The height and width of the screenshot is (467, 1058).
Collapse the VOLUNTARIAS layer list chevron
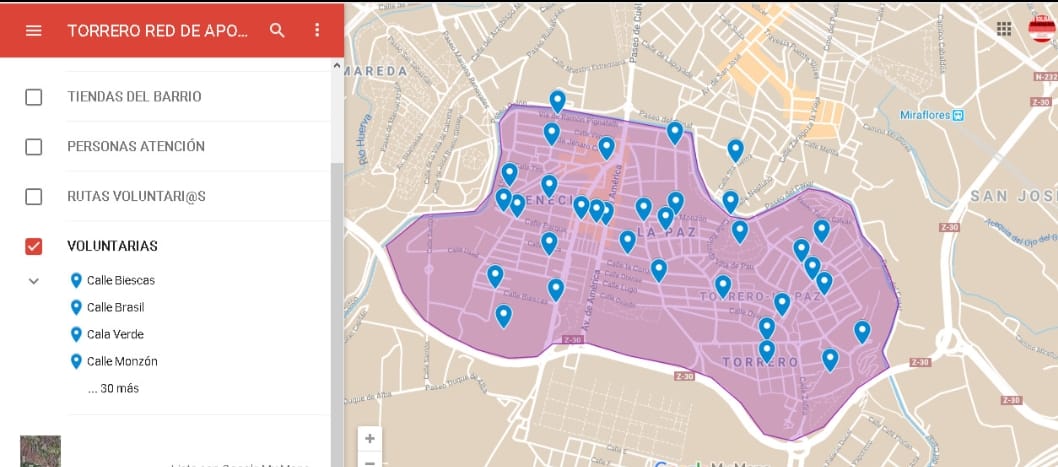coord(33,281)
